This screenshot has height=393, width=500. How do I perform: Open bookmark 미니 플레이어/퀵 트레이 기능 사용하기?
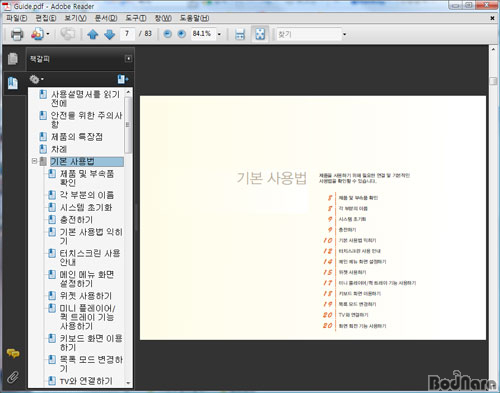[x=88, y=317]
